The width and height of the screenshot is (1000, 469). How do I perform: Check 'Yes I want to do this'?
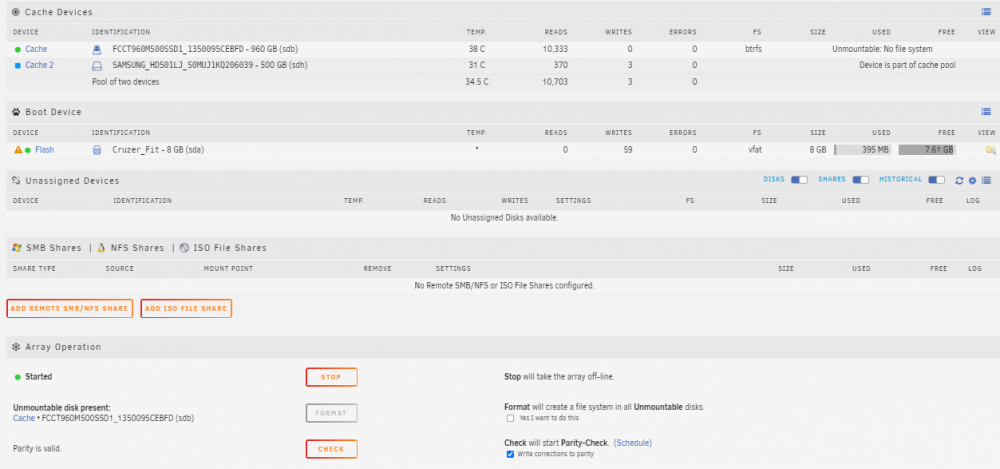pyautogui.click(x=510, y=419)
